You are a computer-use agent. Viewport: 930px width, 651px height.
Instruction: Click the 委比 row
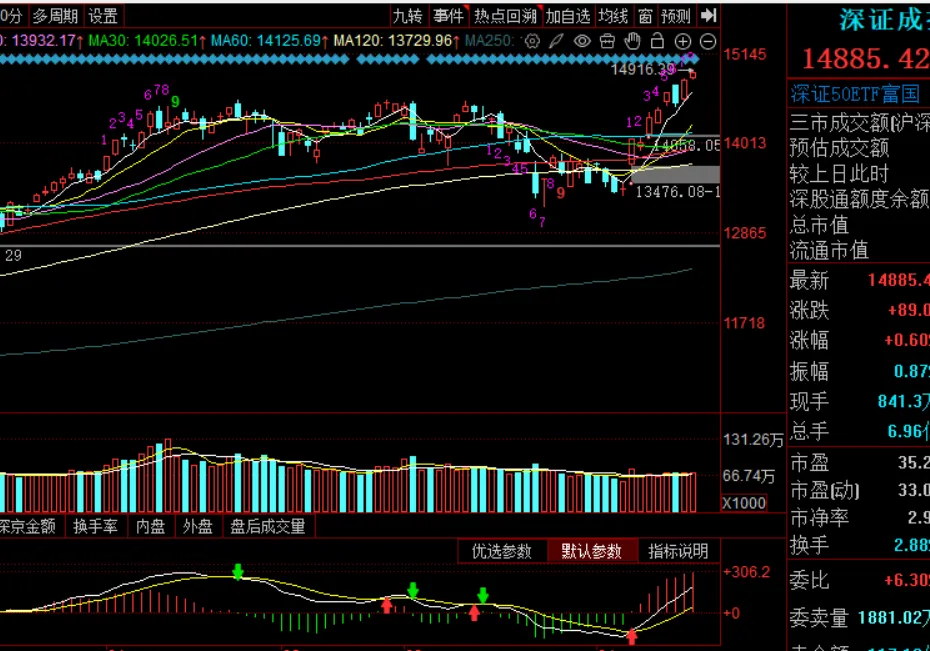(x=859, y=580)
